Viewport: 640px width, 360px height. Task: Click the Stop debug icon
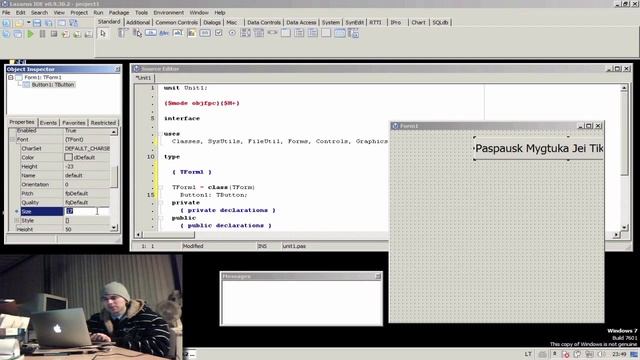click(54, 34)
